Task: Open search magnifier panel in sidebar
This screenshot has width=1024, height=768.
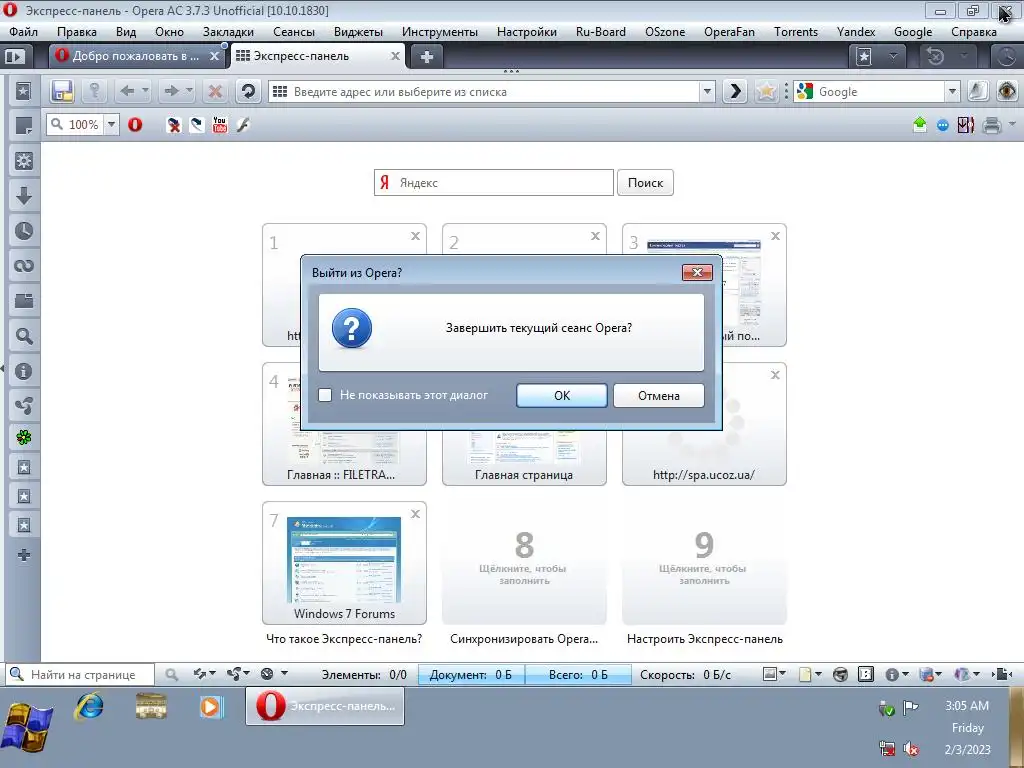Action: point(24,336)
